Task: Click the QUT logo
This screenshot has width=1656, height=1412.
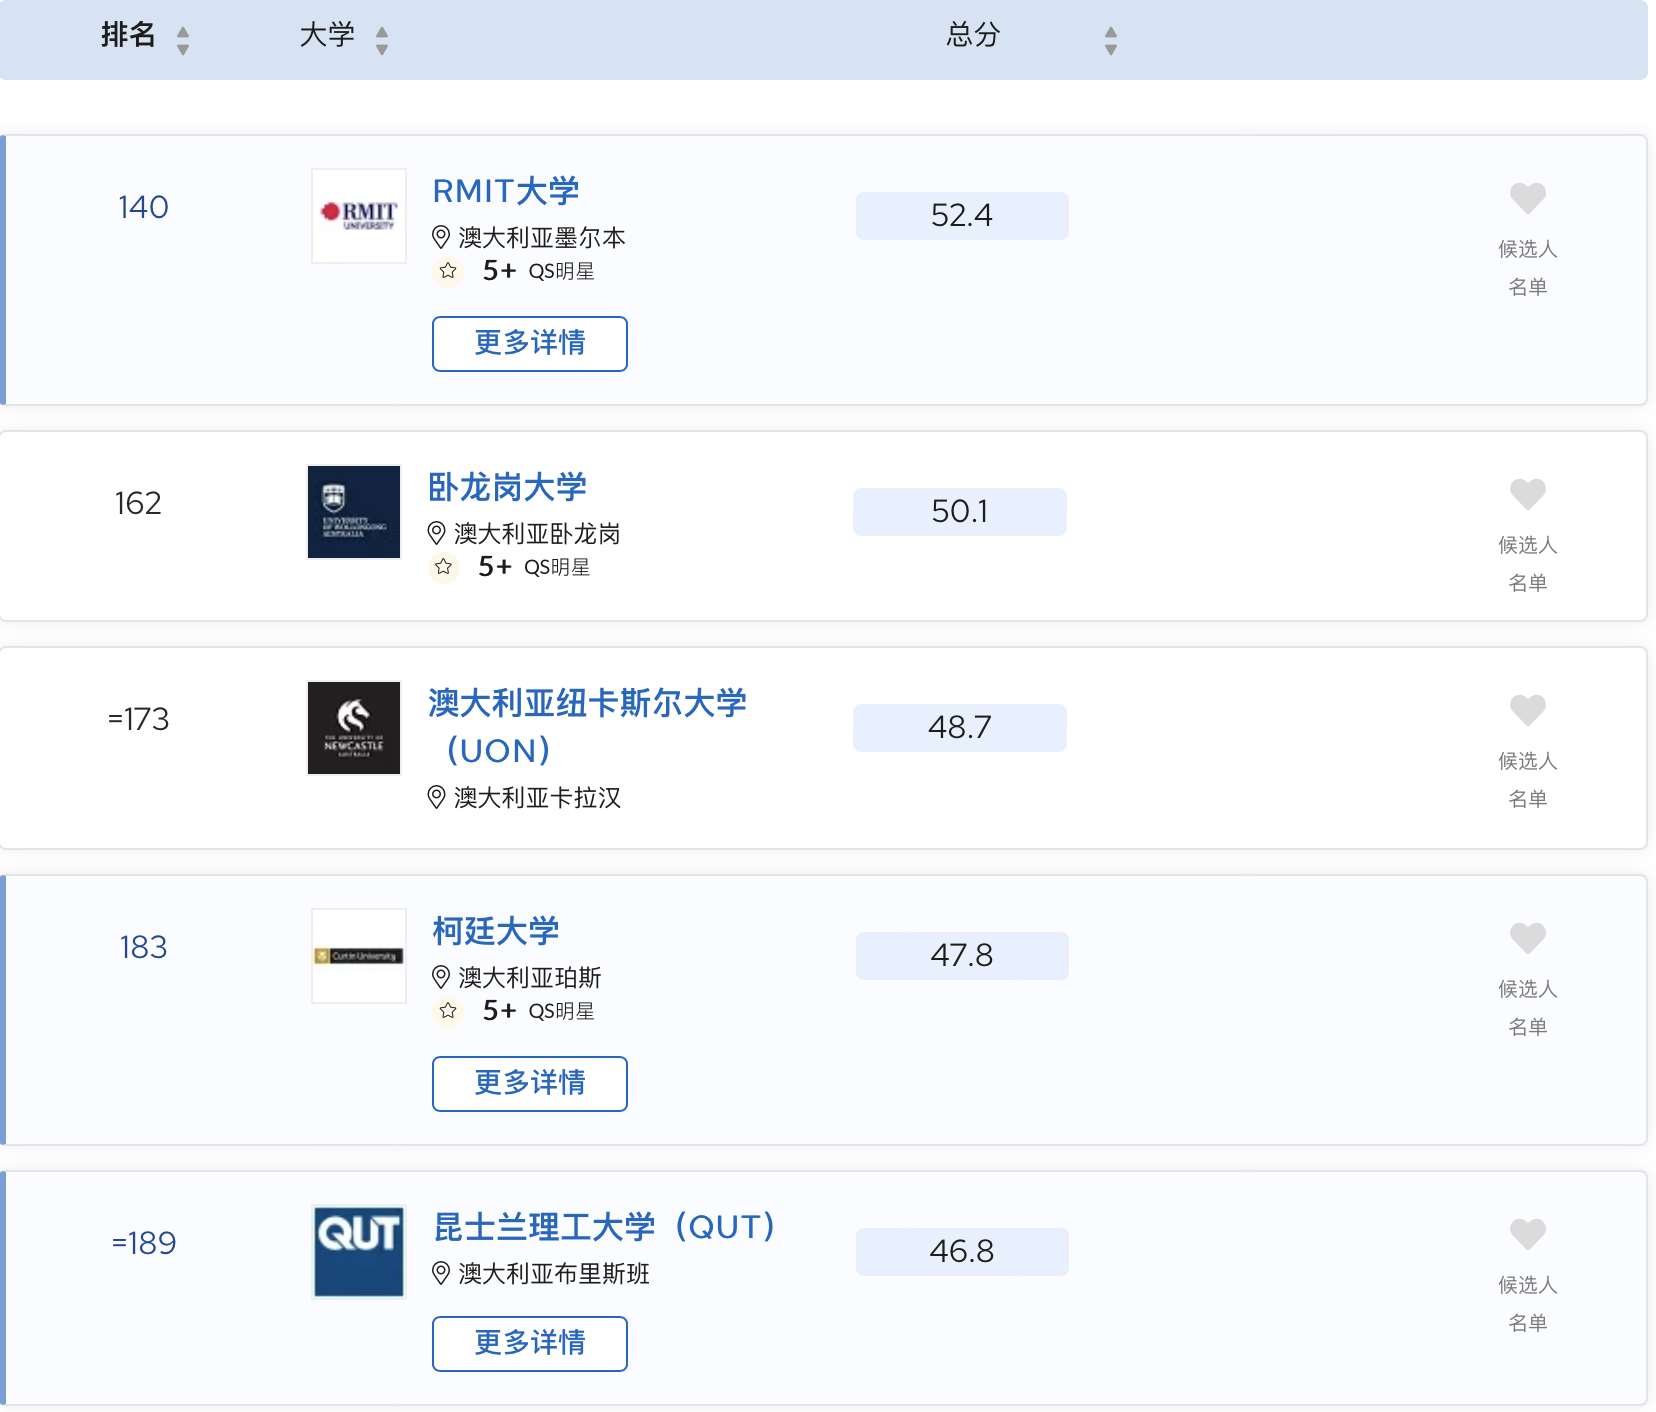Action: coord(359,1252)
